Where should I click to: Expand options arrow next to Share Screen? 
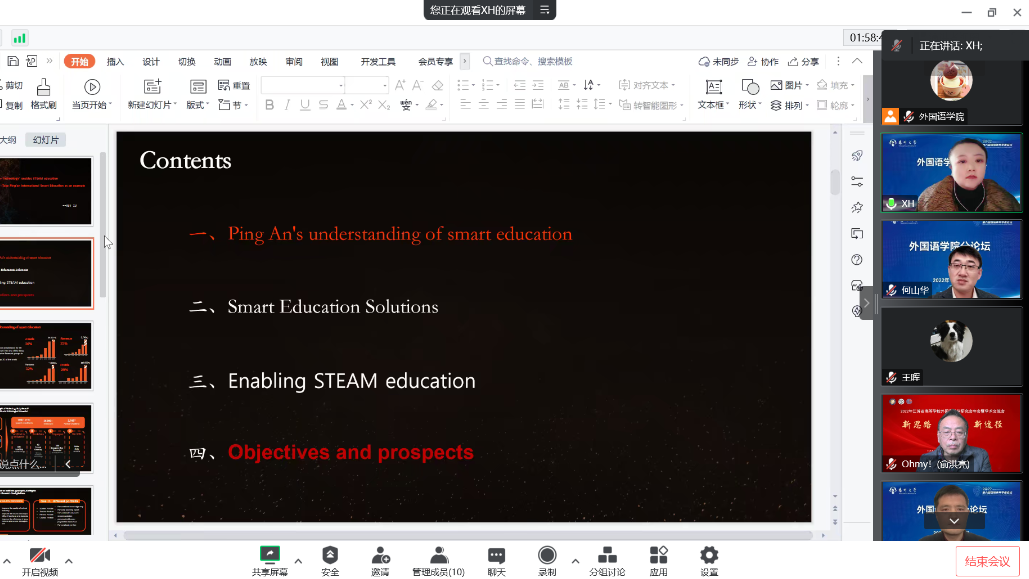[298, 560]
